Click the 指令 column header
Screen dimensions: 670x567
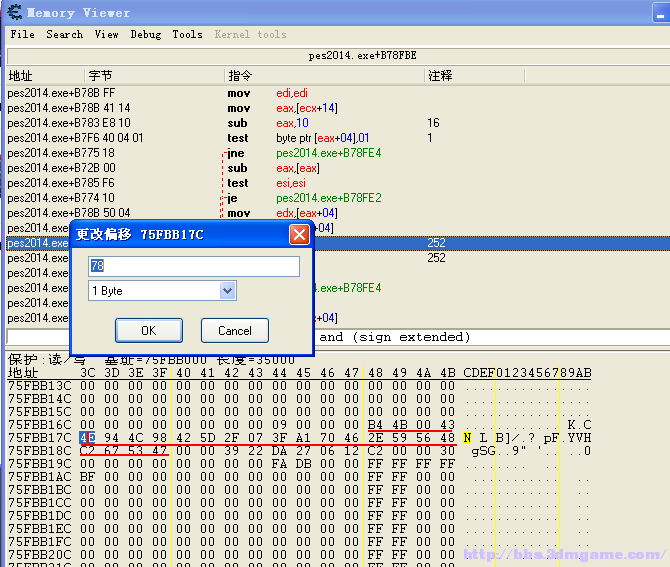click(240, 76)
